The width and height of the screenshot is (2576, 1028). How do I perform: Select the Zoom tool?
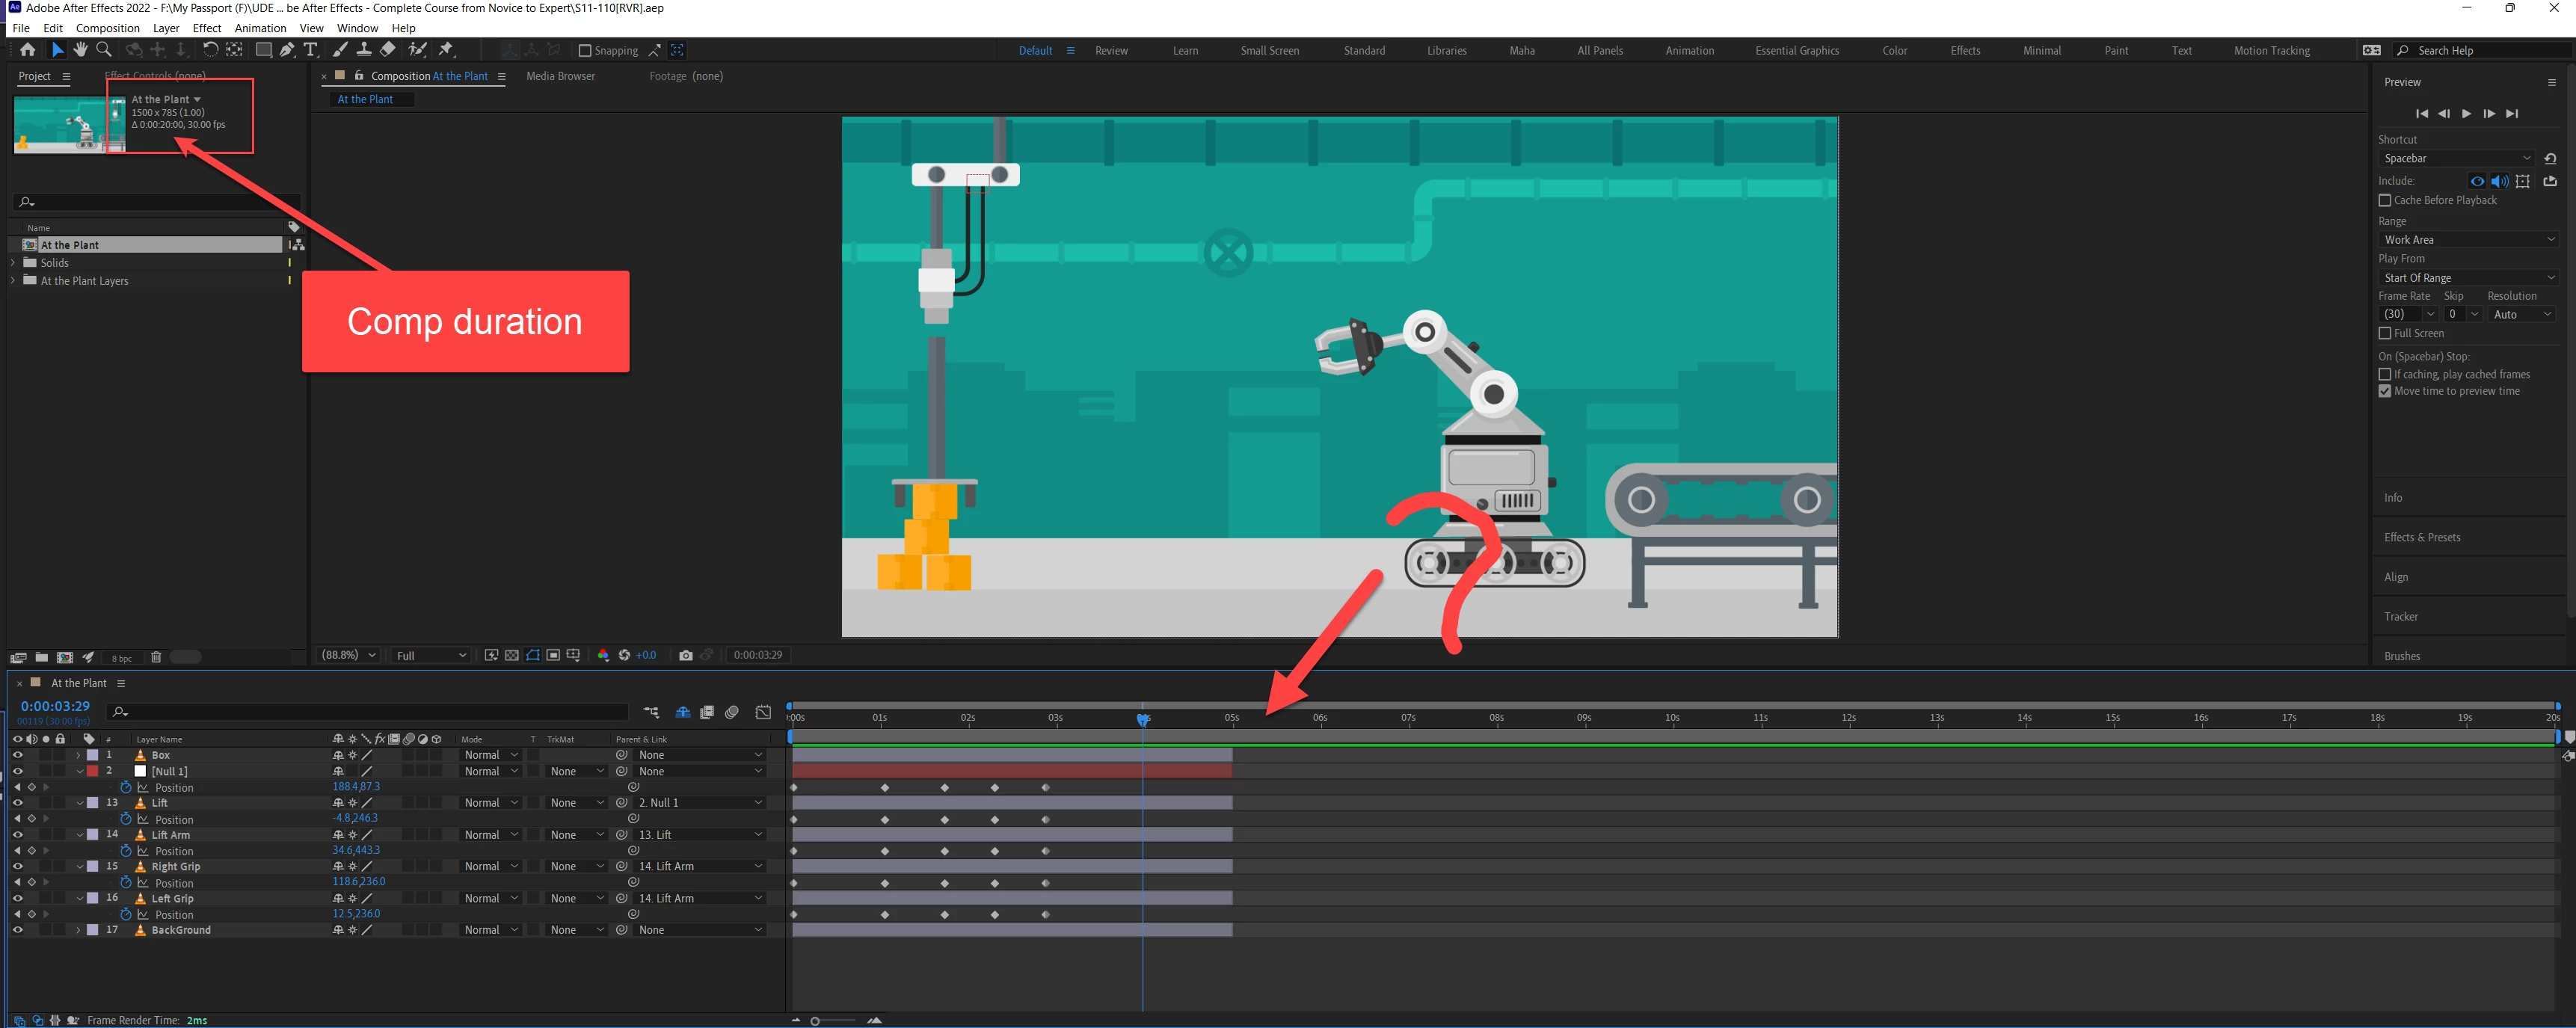tap(103, 49)
